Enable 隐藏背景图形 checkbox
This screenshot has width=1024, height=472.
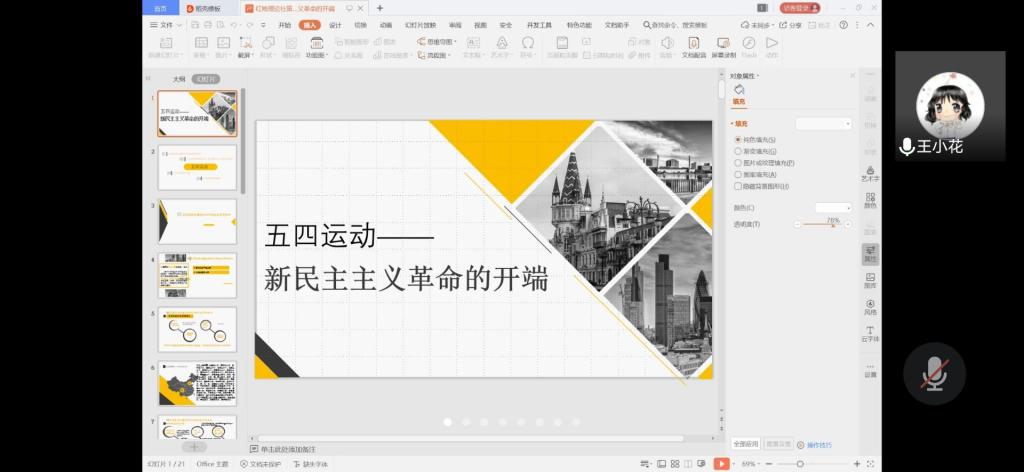(x=738, y=186)
